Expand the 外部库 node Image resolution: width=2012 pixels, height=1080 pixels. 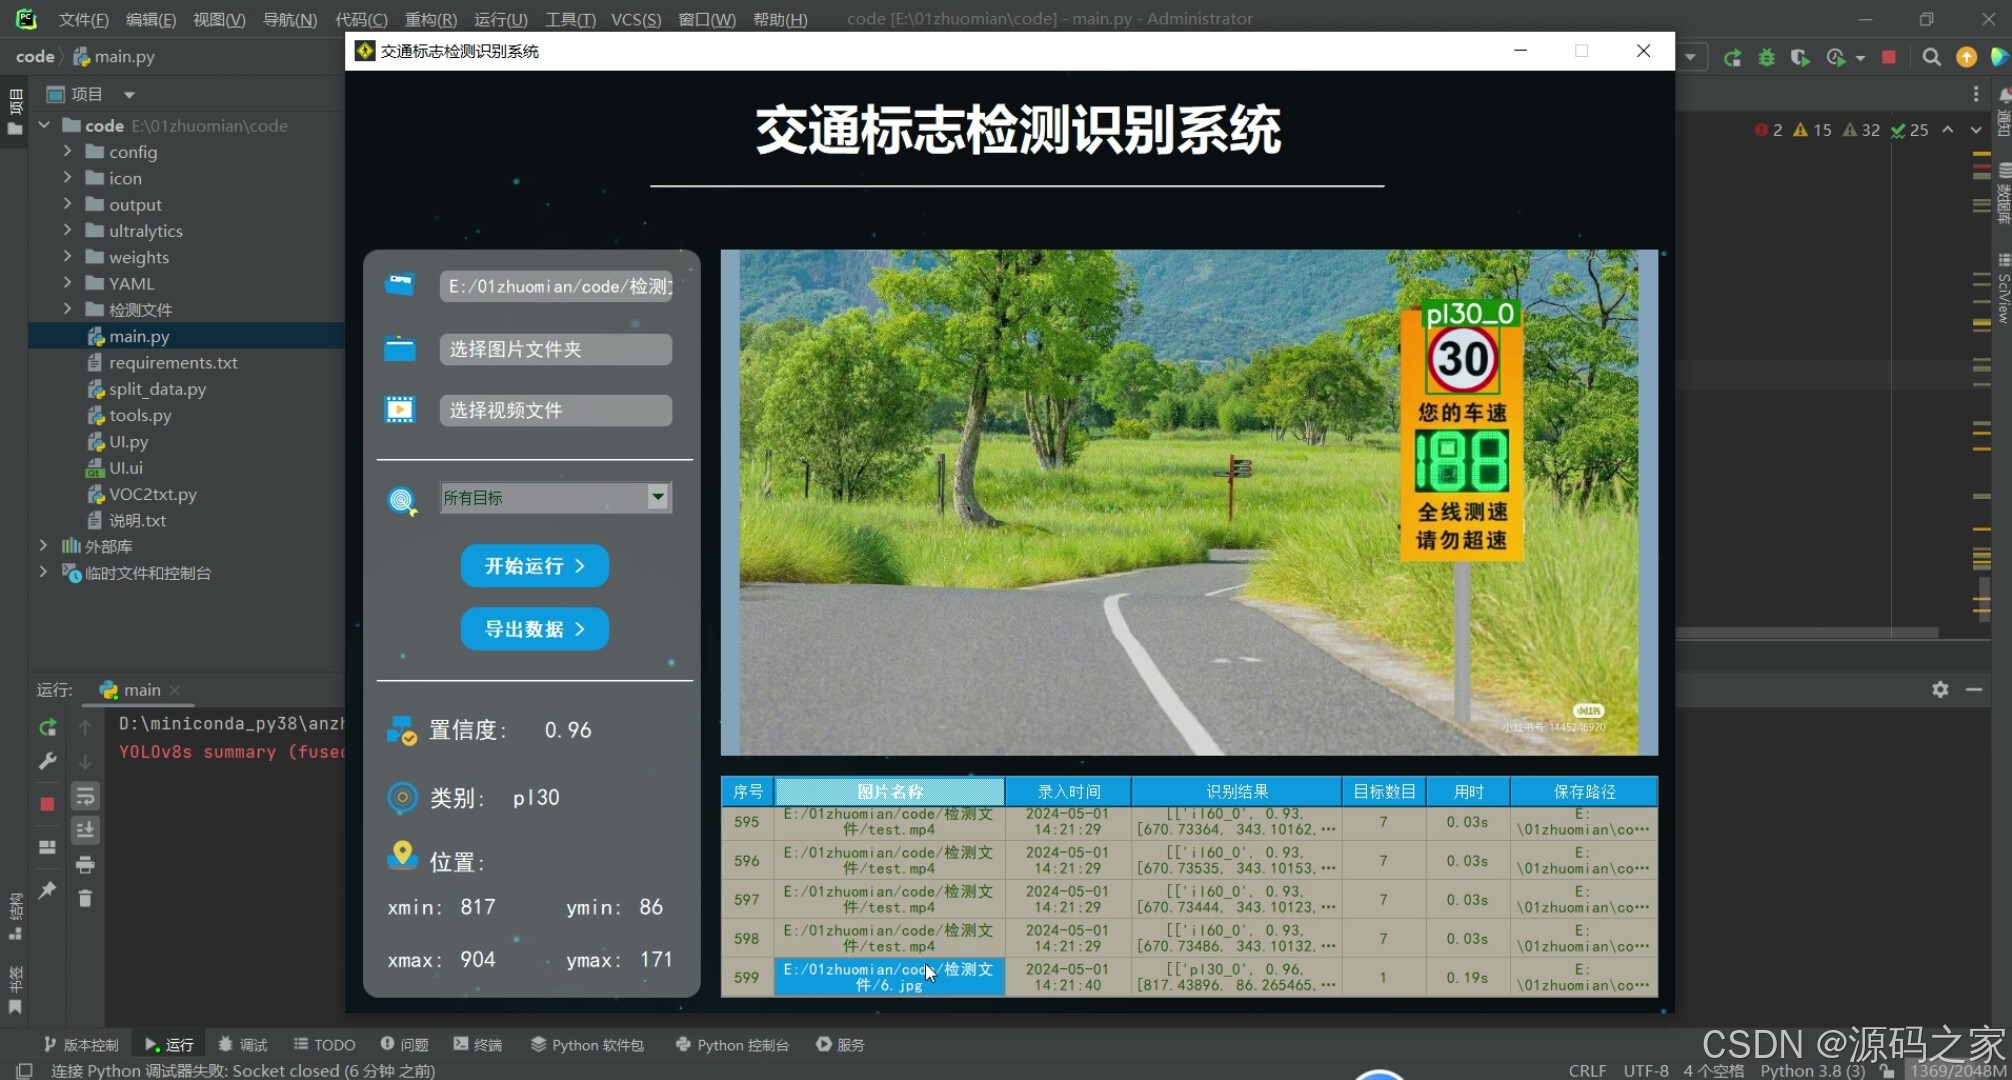click(43, 546)
